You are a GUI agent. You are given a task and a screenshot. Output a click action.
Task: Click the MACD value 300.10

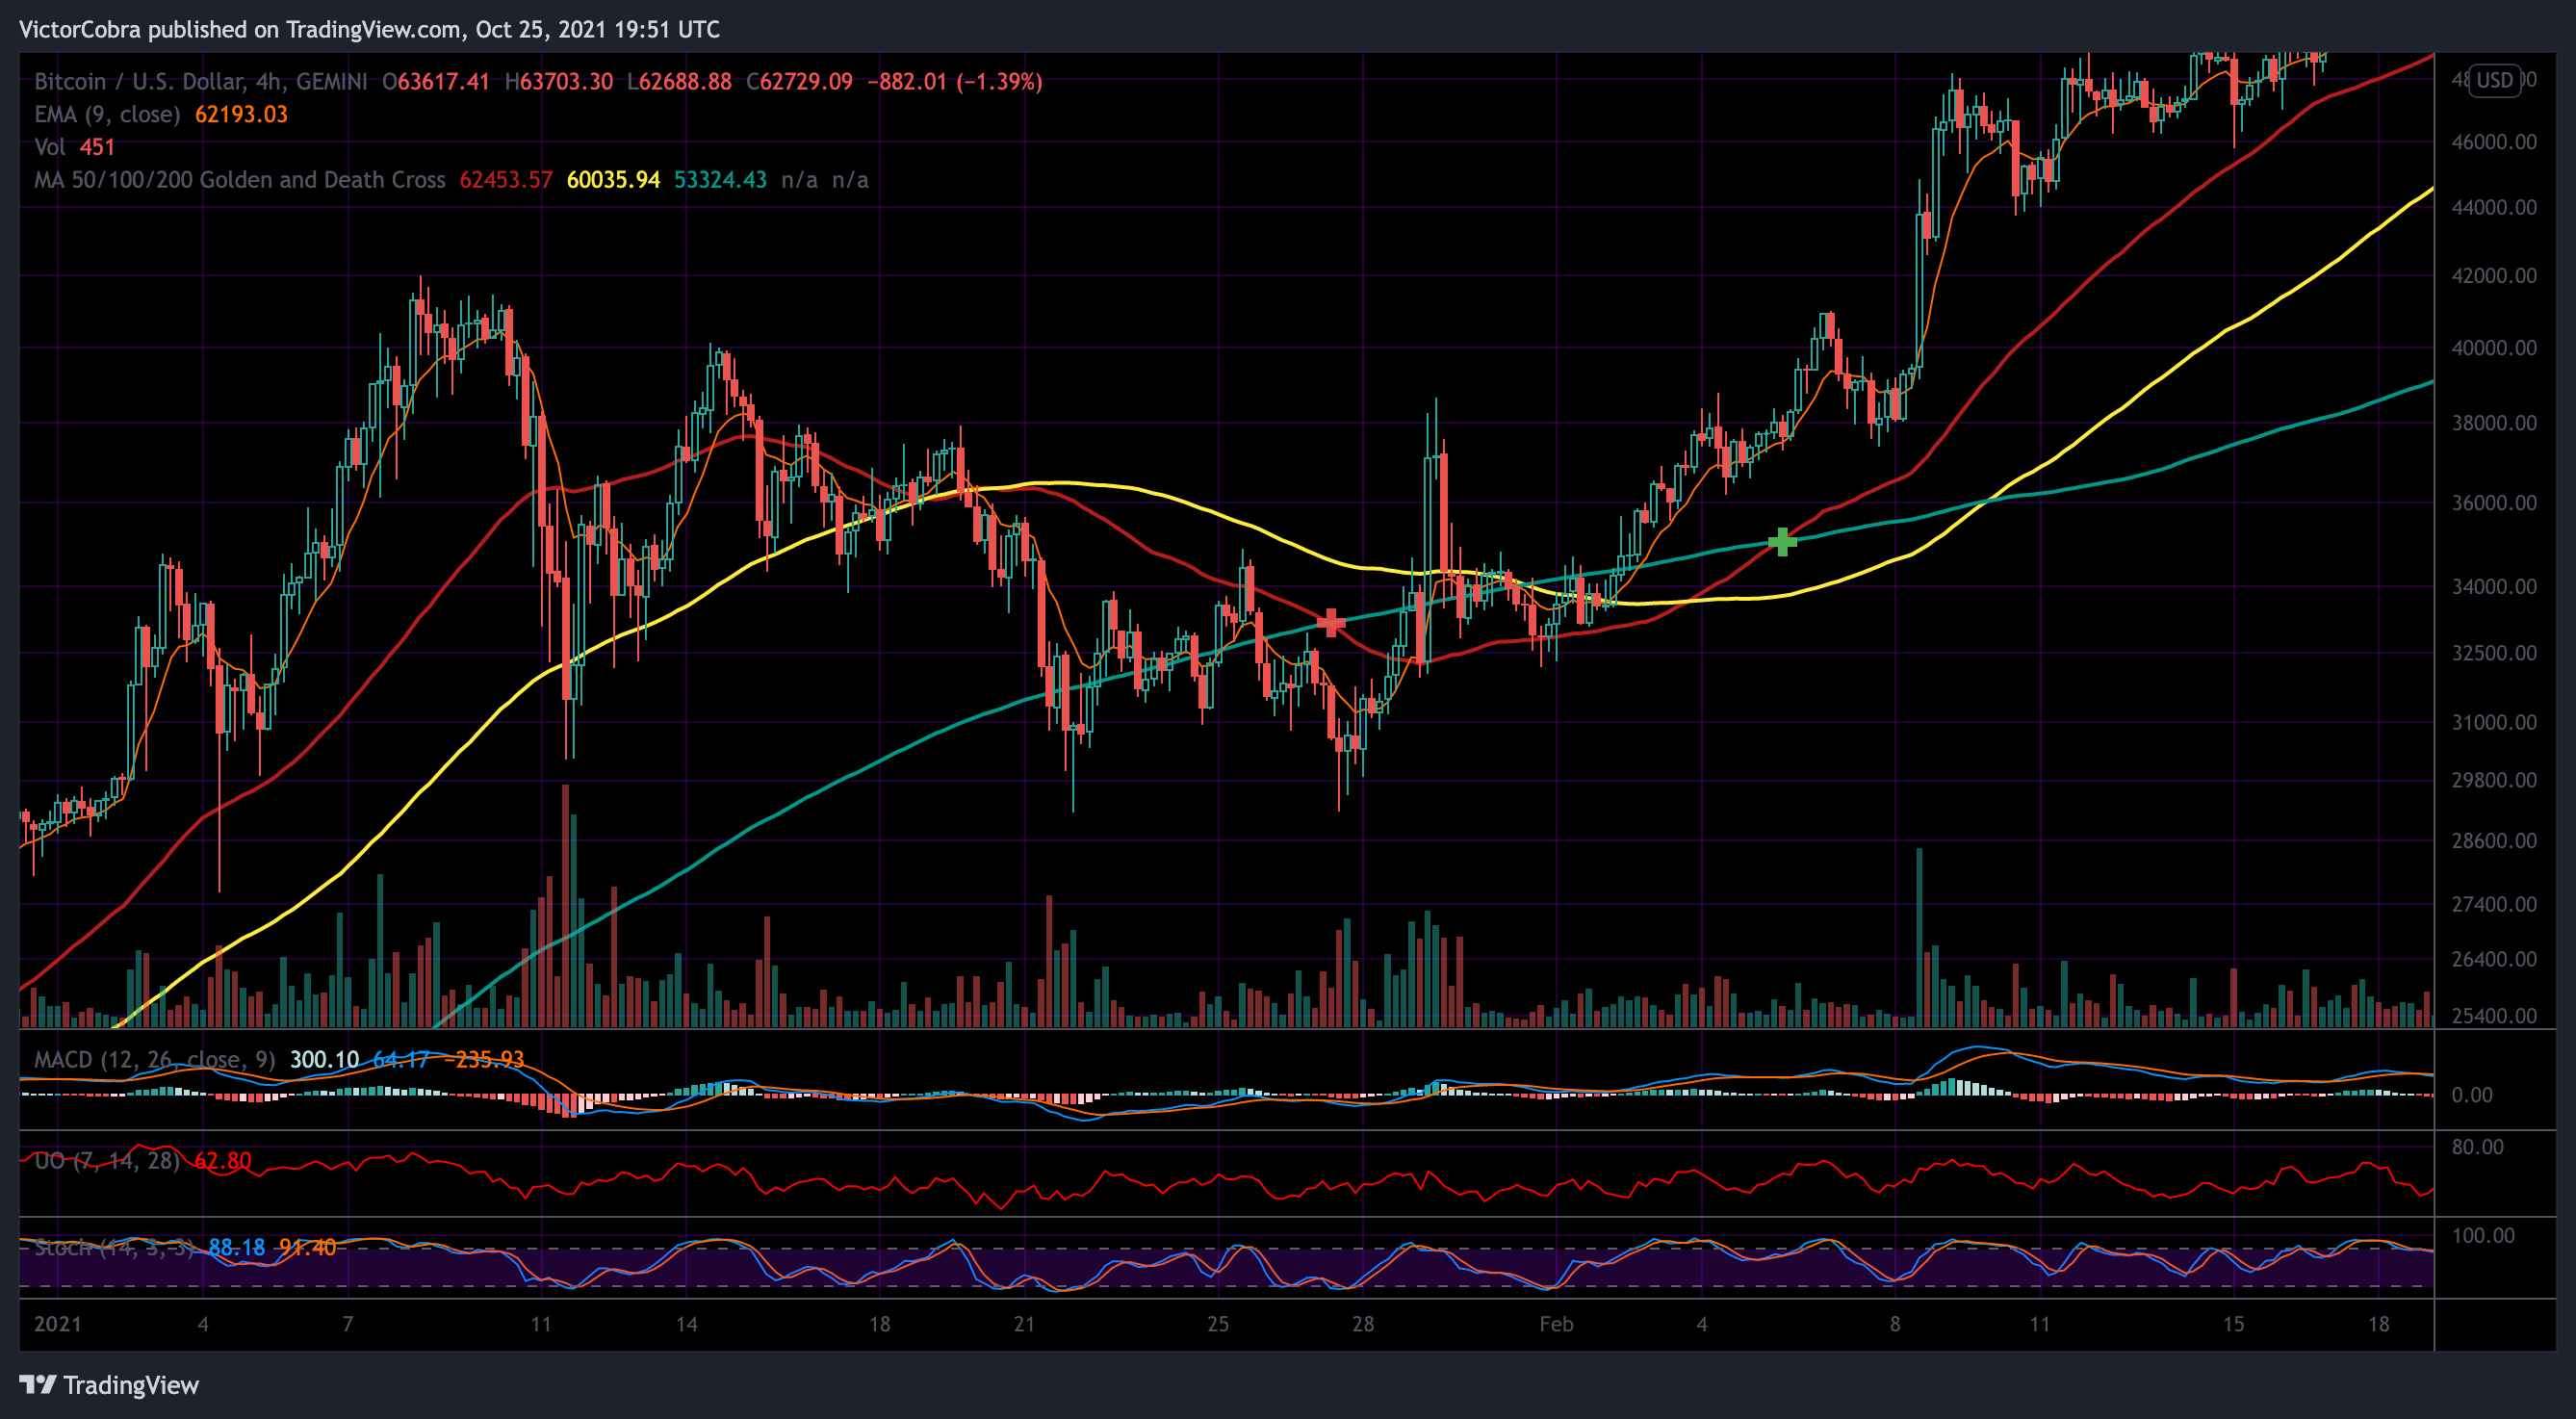coord(324,1060)
